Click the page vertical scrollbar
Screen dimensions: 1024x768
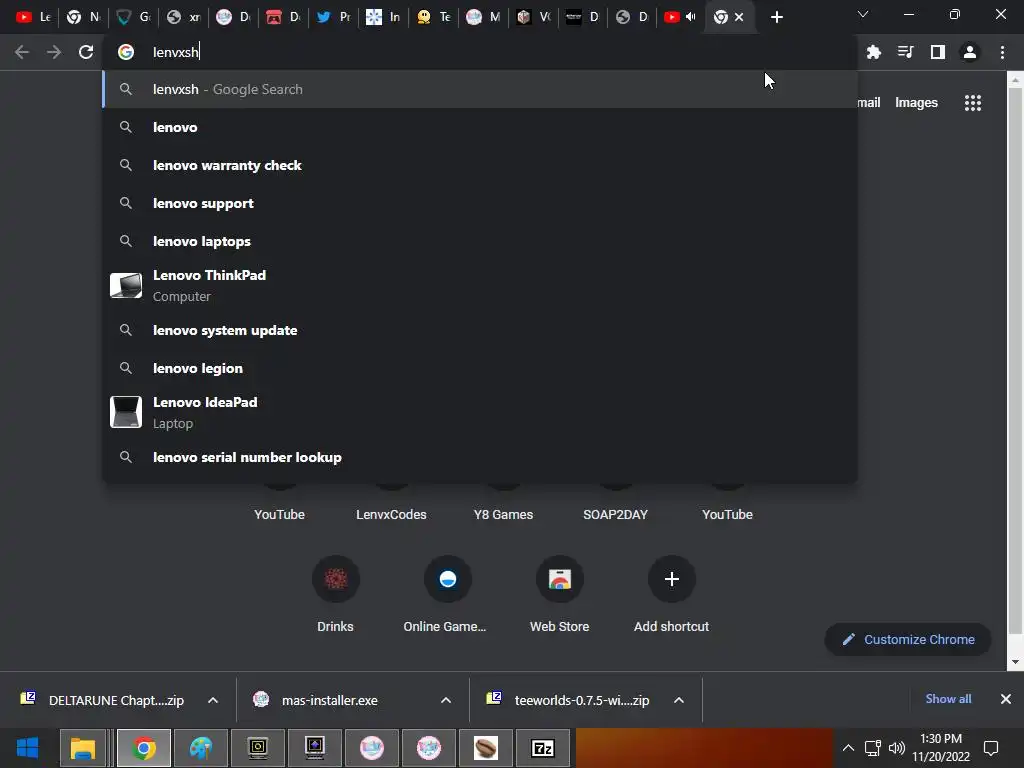(x=1015, y=359)
